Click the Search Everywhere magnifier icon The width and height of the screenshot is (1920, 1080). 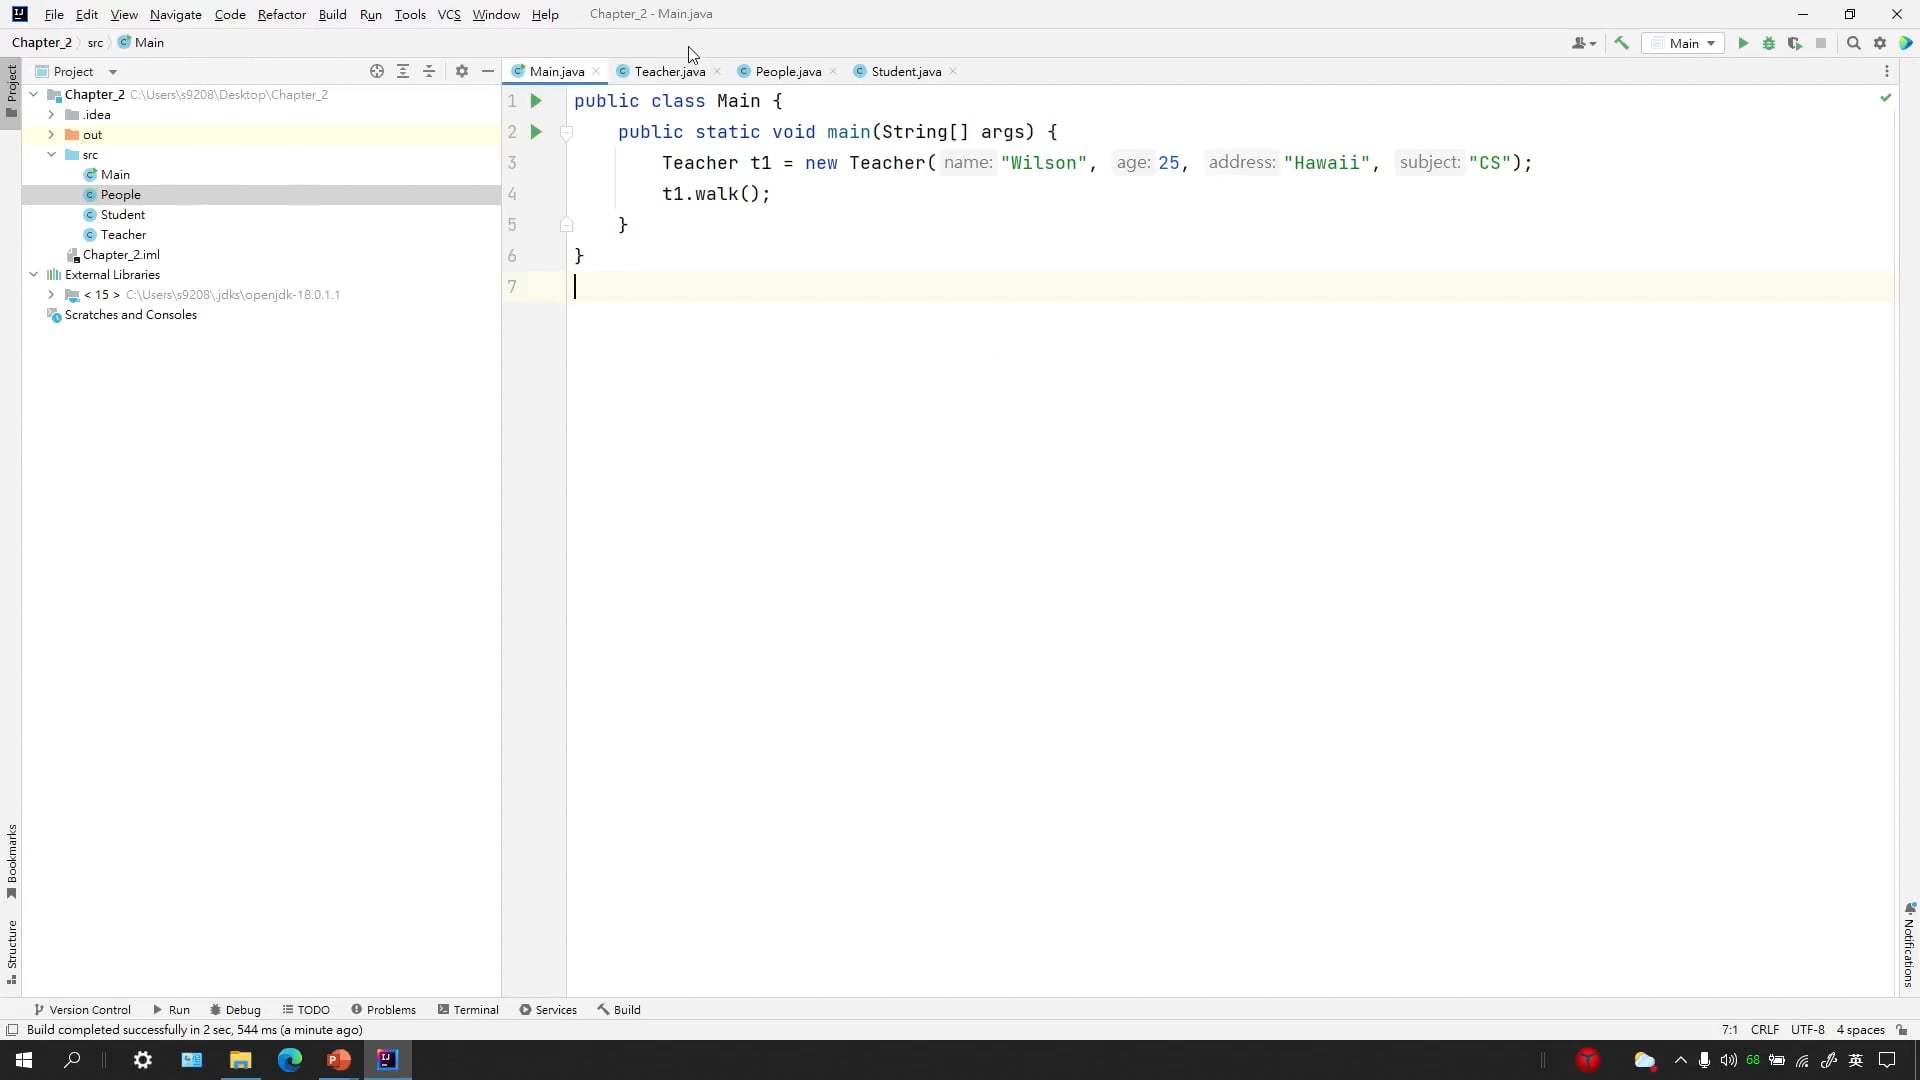pos(1853,43)
